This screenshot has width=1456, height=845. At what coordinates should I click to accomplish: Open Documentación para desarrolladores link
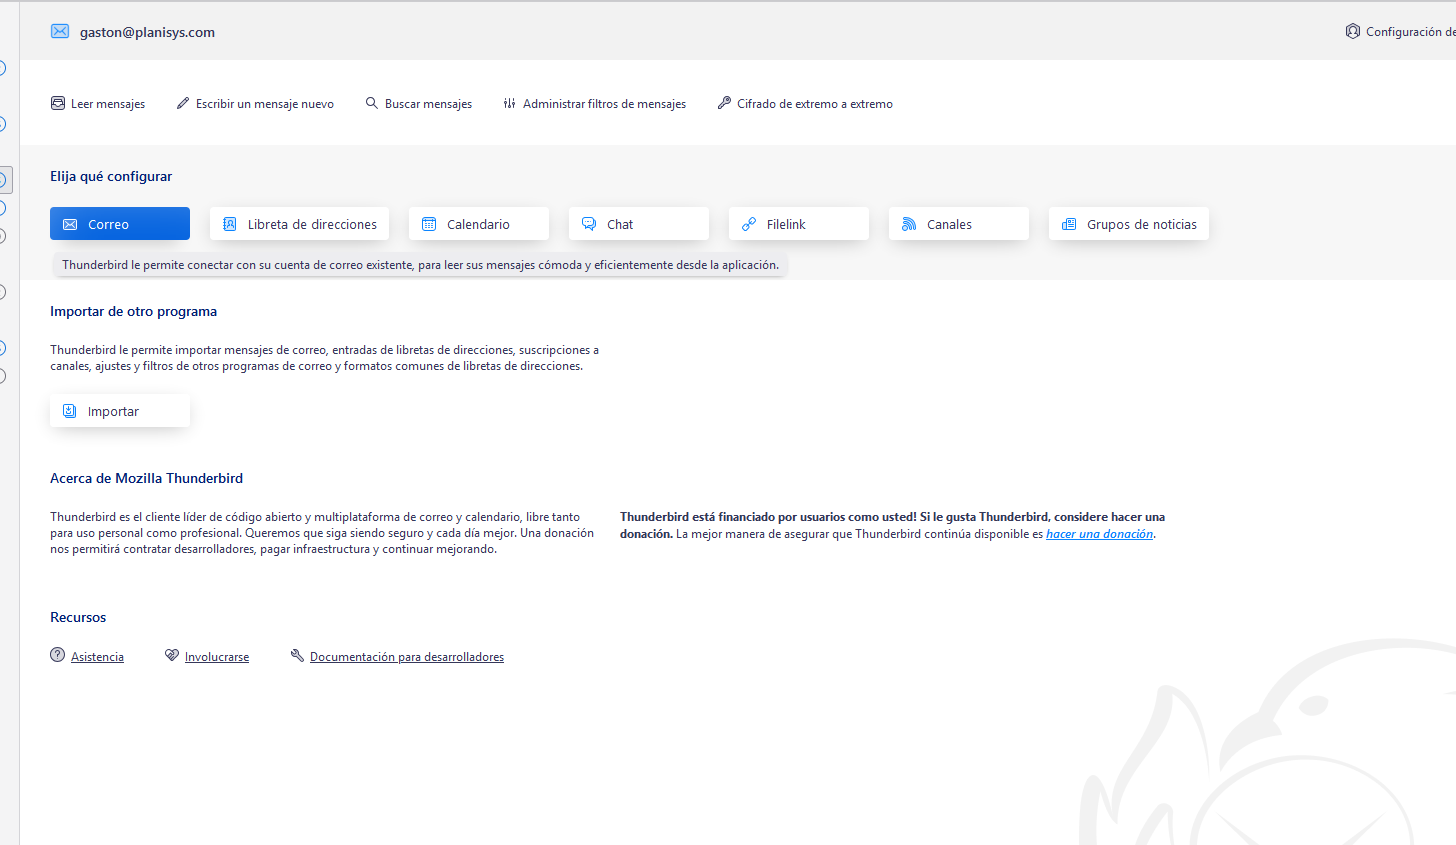click(x=406, y=657)
